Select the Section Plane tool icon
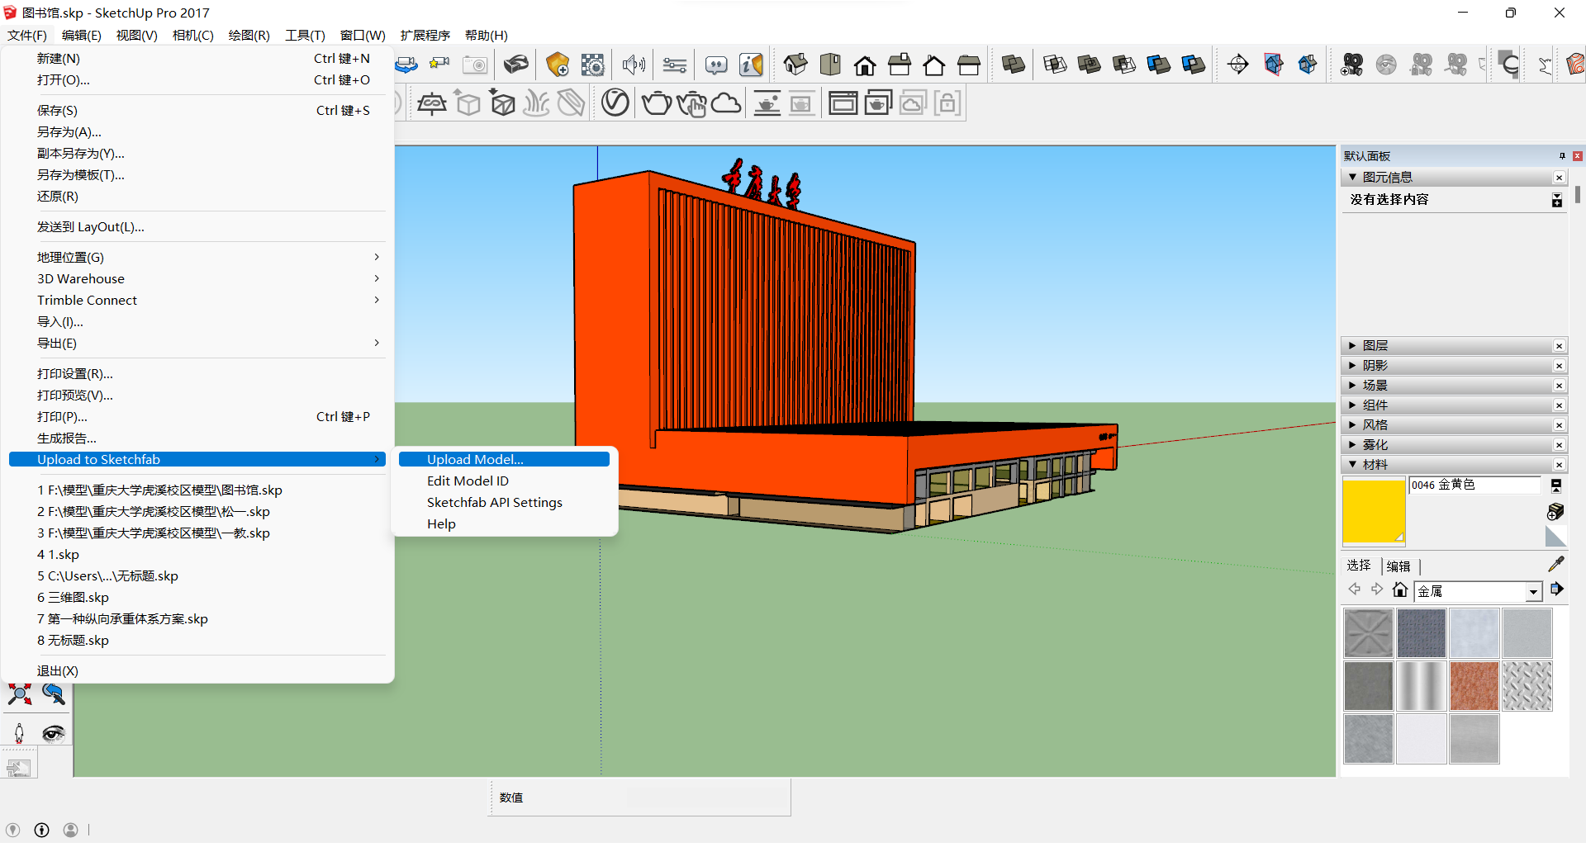The height and width of the screenshot is (843, 1586). tap(1238, 65)
